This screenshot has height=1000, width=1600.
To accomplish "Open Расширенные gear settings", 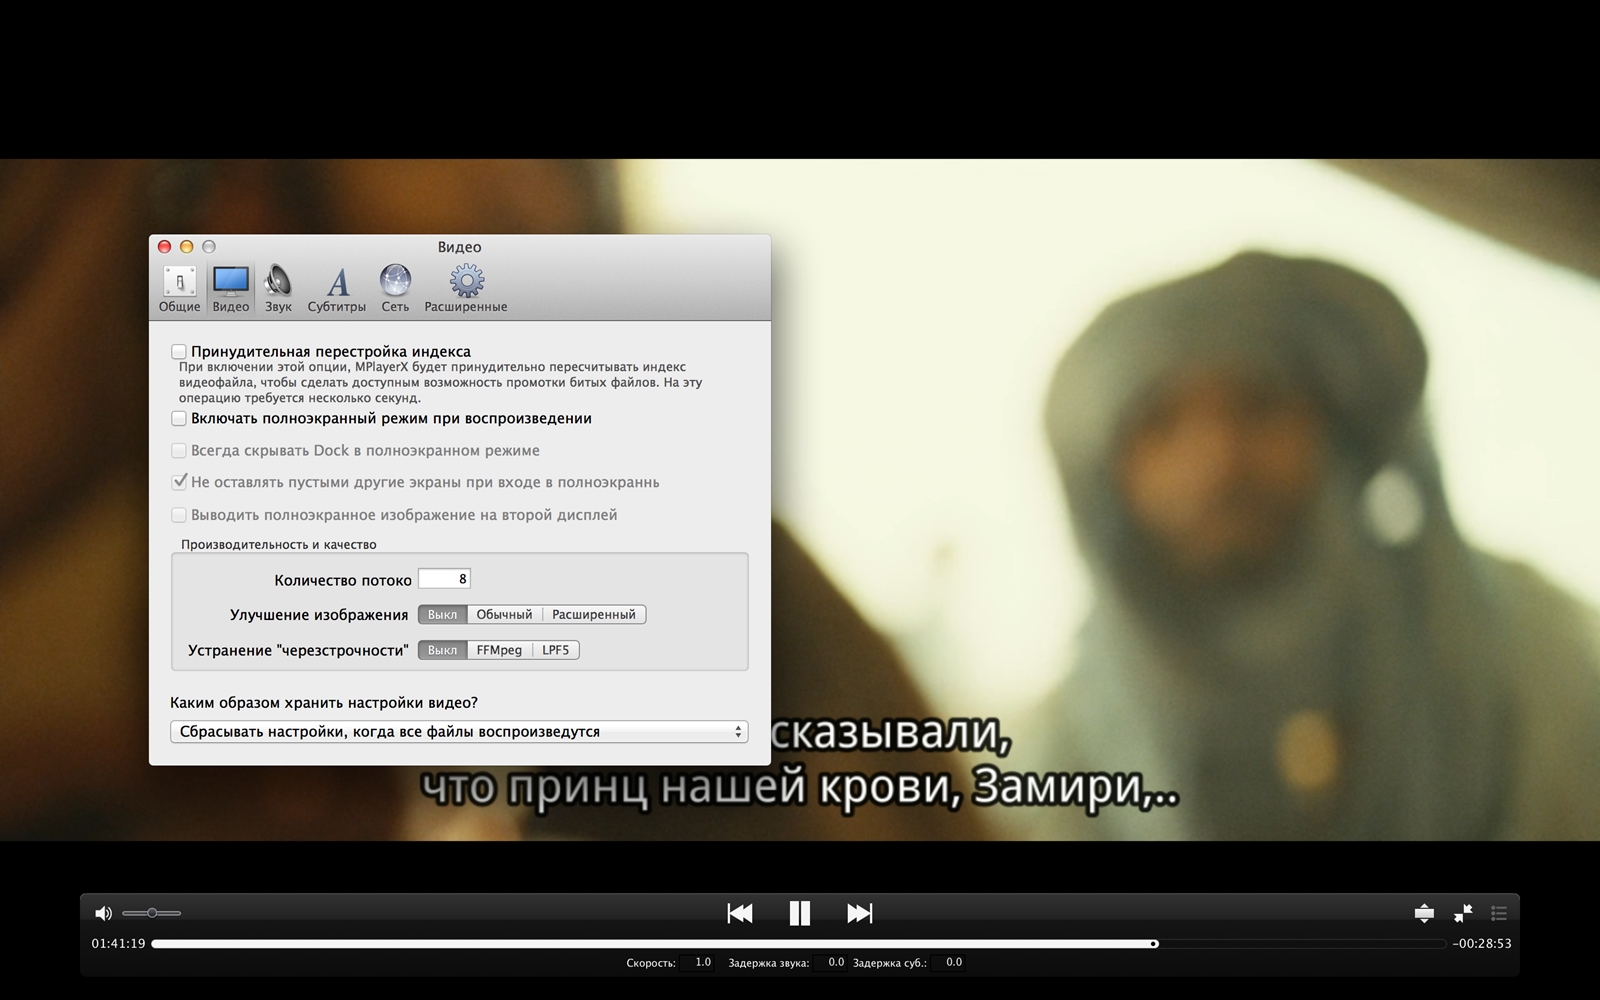I will [466, 289].
